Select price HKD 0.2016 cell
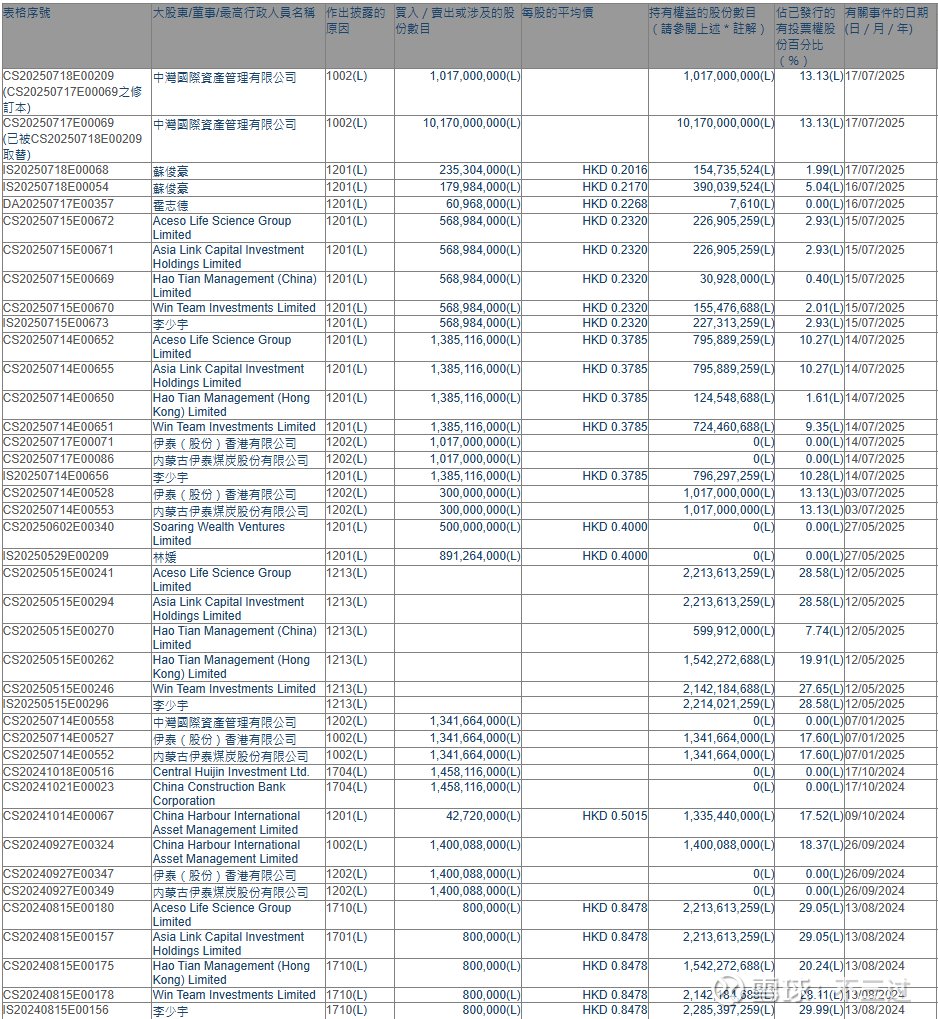This screenshot has height=1019, width=938. [615, 170]
